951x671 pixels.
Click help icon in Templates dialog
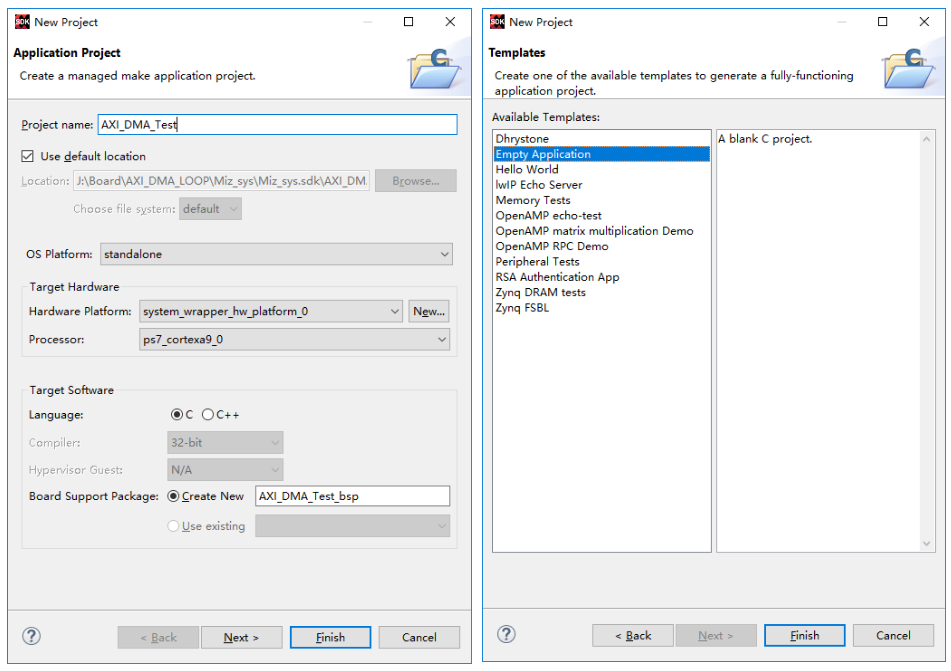(x=506, y=634)
